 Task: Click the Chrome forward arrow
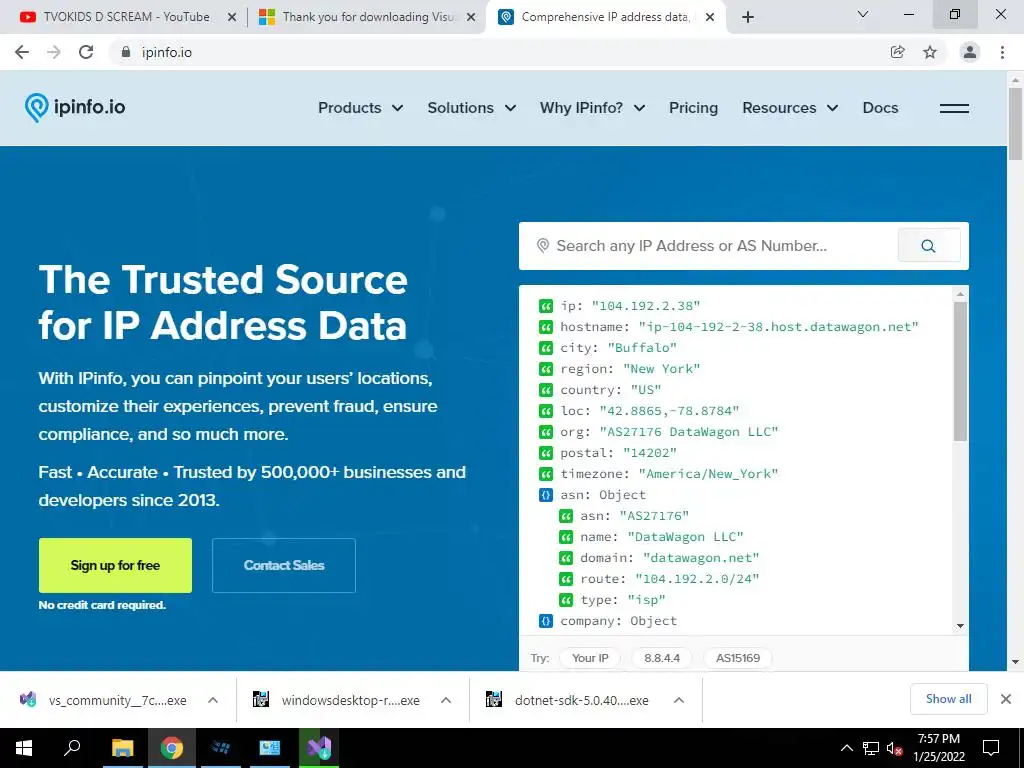click(x=54, y=52)
